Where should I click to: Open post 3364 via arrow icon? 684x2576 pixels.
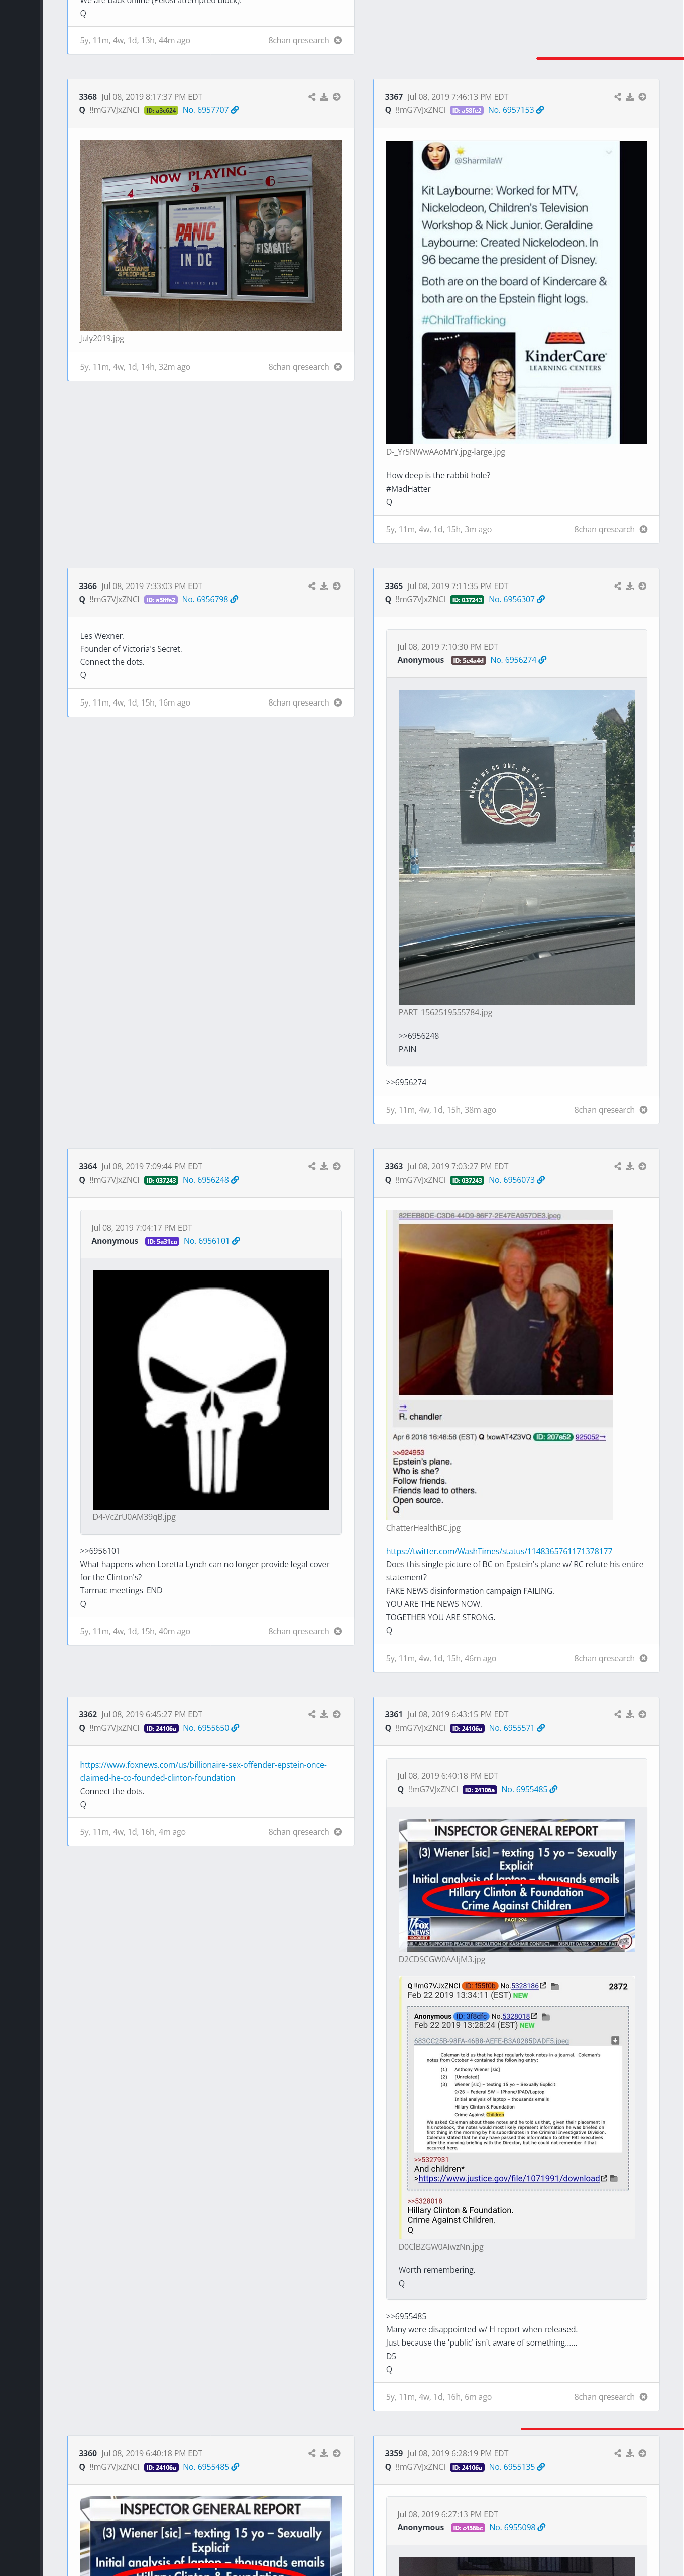[337, 1166]
